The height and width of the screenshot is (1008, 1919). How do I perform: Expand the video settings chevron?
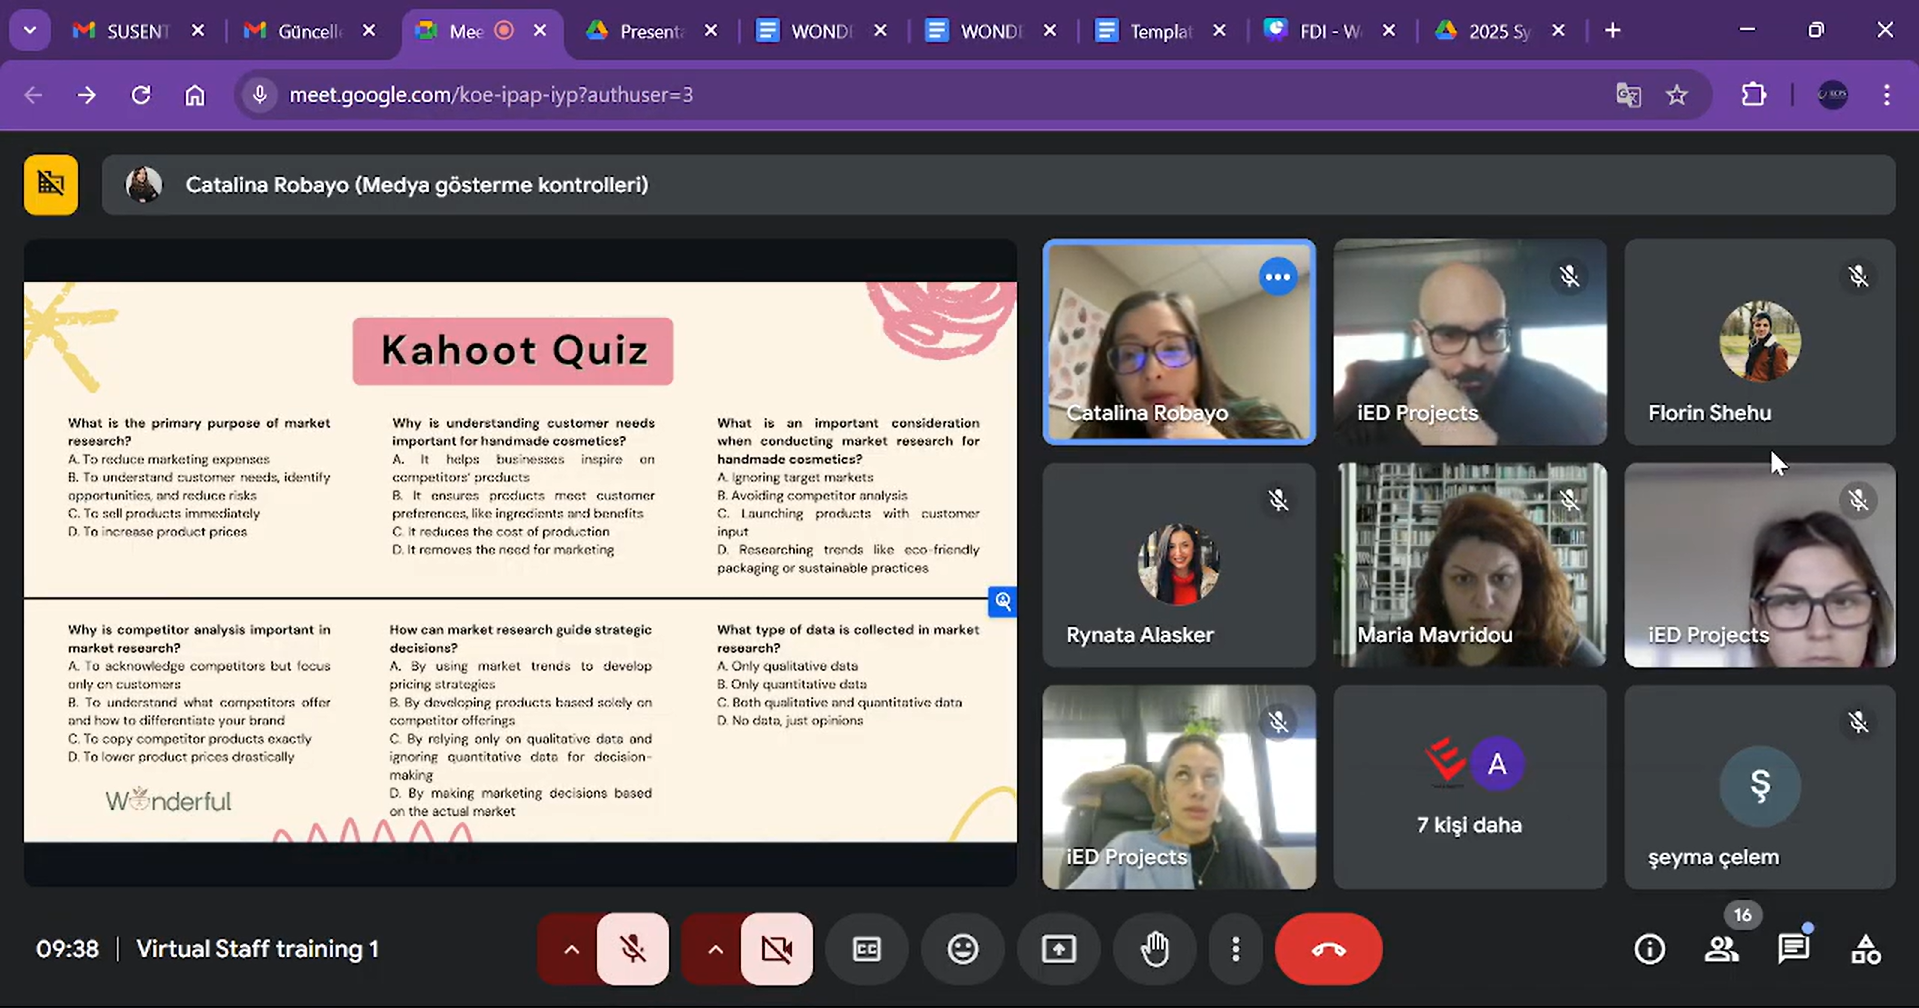[715, 949]
